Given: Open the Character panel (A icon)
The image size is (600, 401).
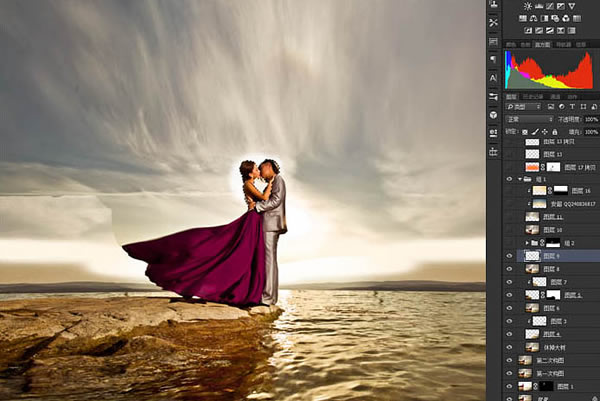Looking at the screenshot, I should [493, 78].
